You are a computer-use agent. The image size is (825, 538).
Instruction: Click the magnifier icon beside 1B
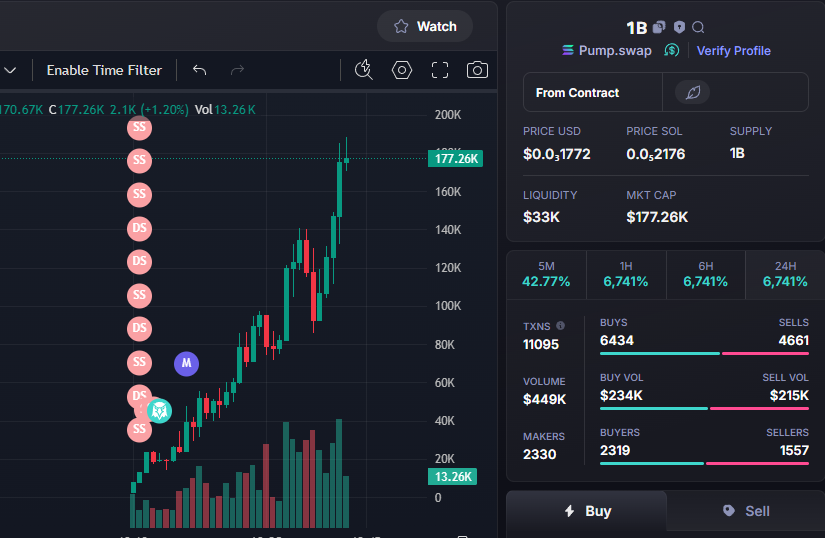(698, 27)
